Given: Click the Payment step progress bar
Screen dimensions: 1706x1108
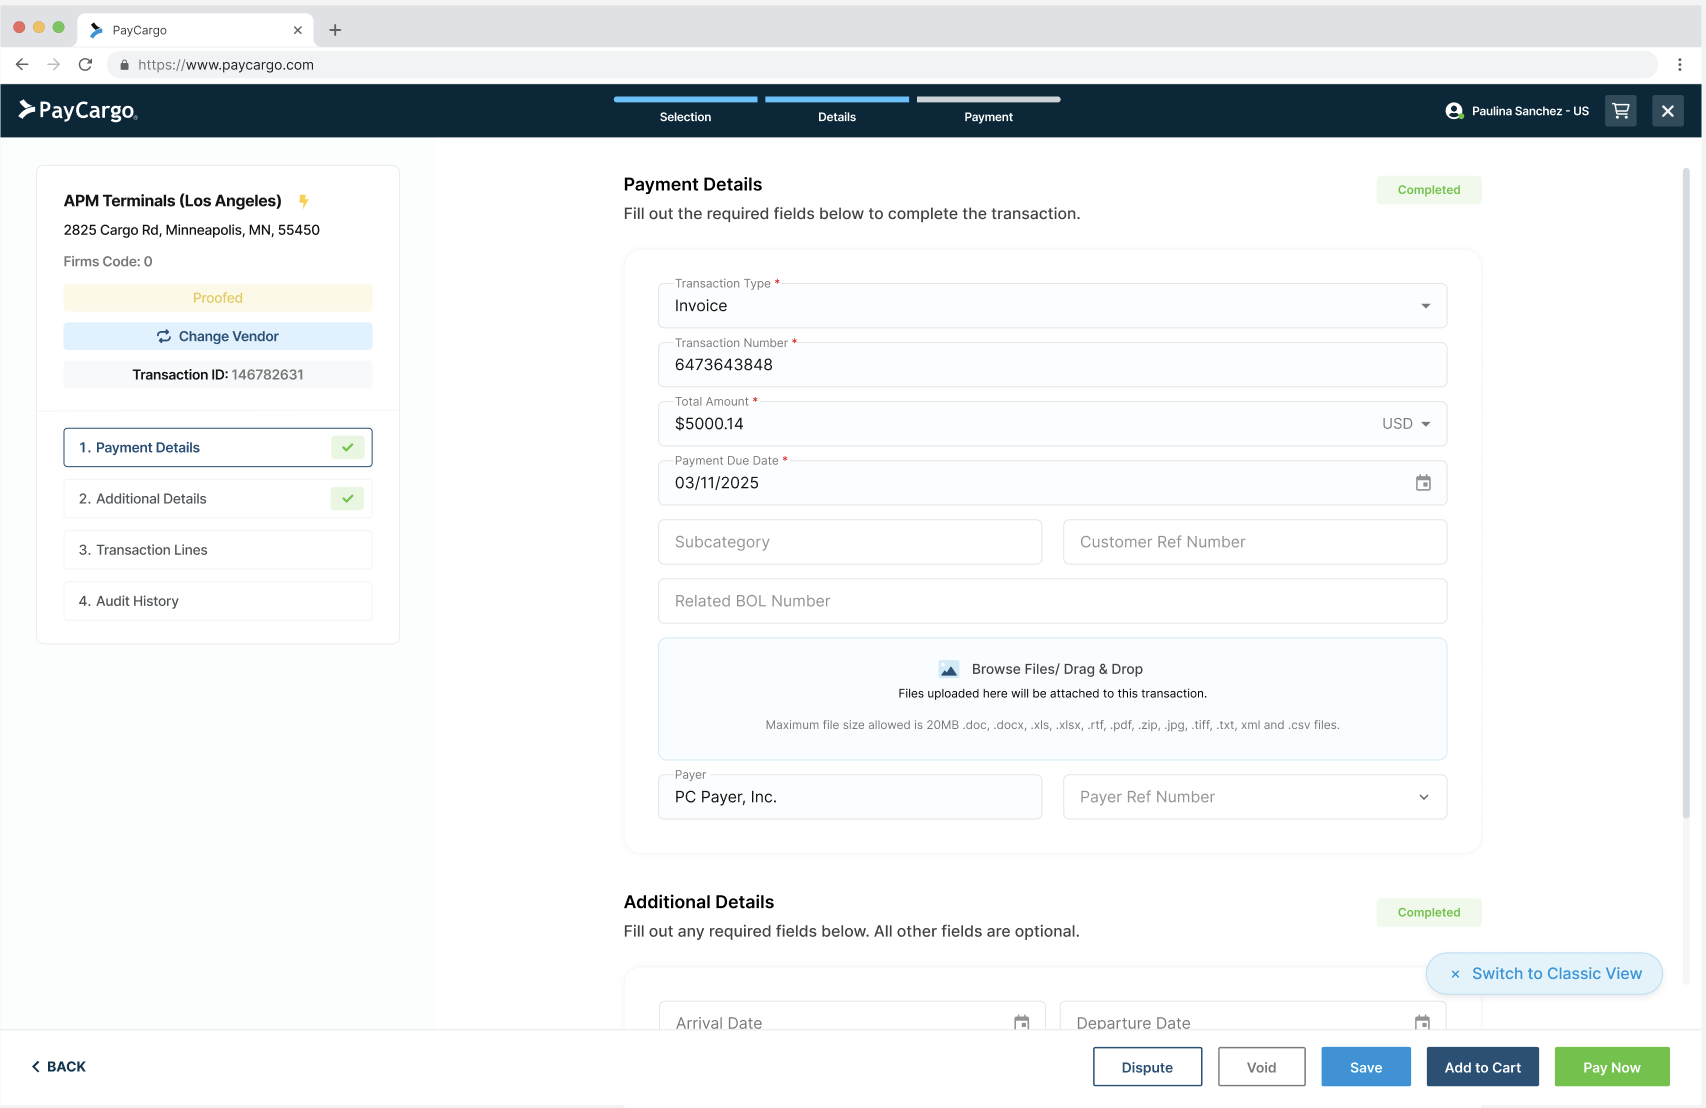Looking at the screenshot, I should 988,99.
